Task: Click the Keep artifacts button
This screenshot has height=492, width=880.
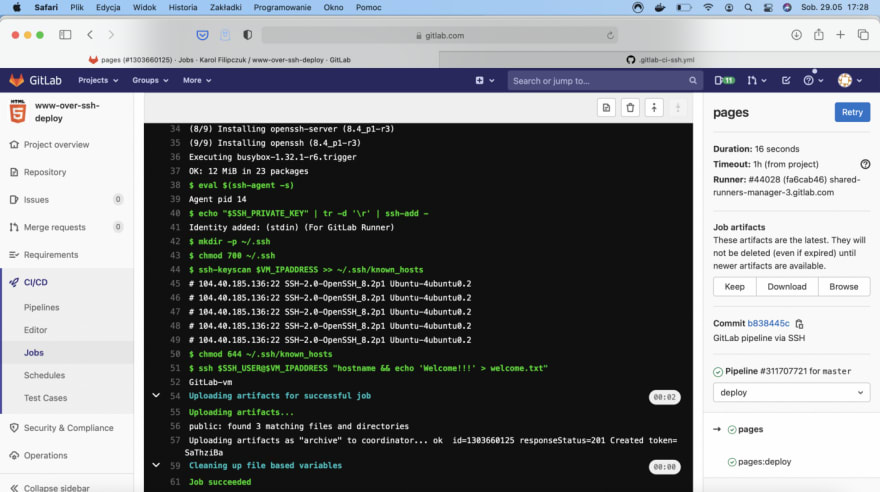Action: click(734, 287)
